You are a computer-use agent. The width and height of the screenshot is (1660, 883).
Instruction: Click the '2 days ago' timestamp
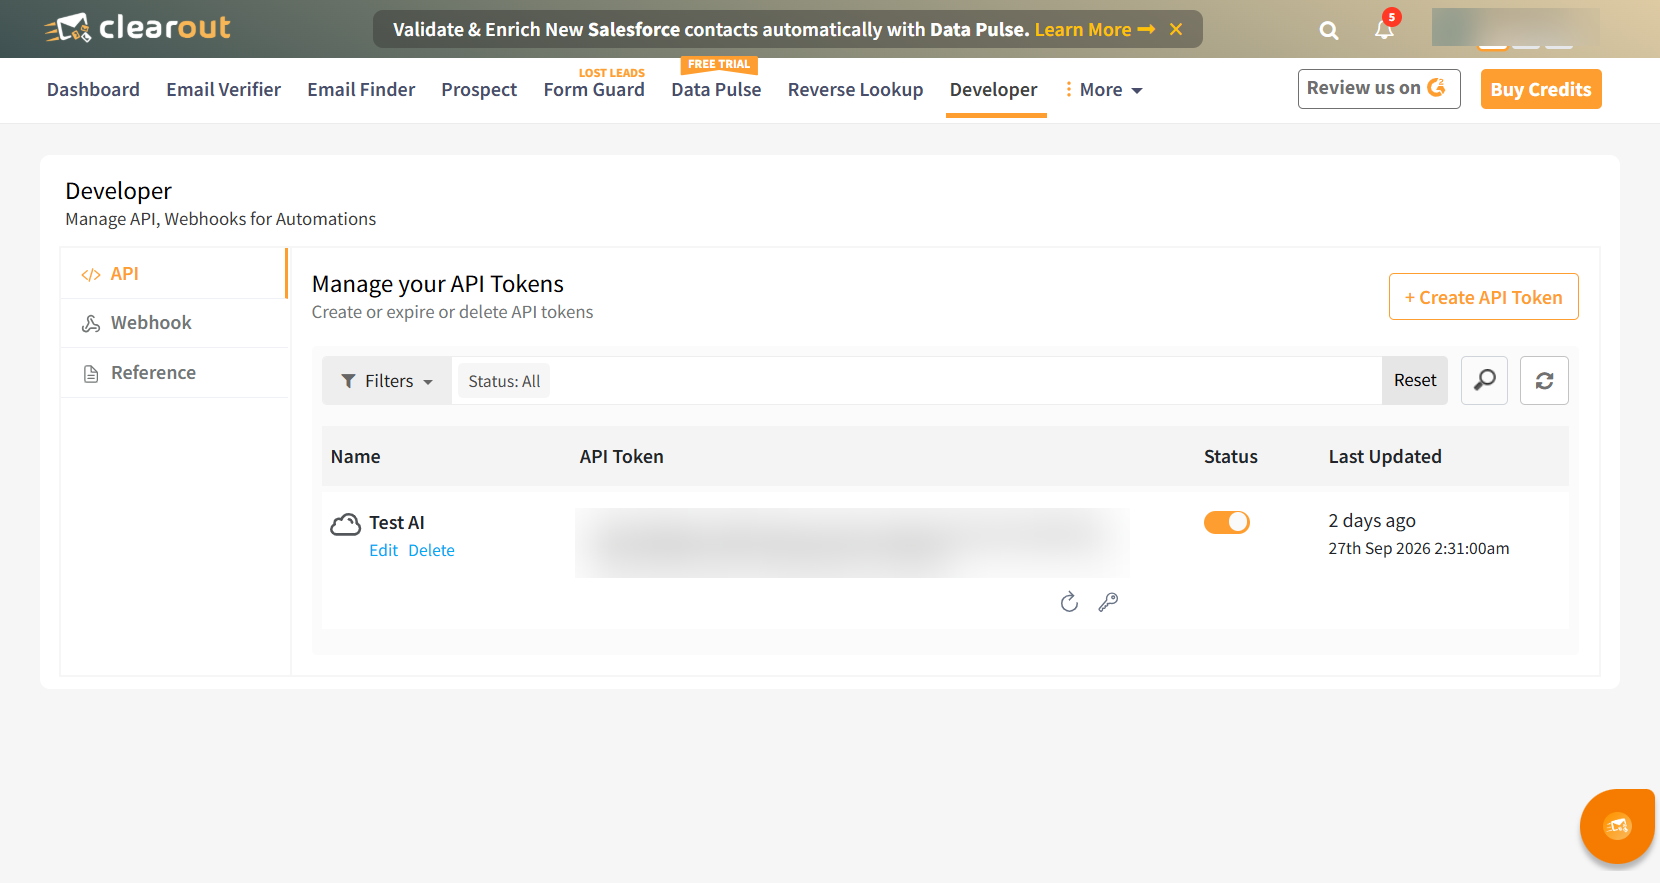1372,521
